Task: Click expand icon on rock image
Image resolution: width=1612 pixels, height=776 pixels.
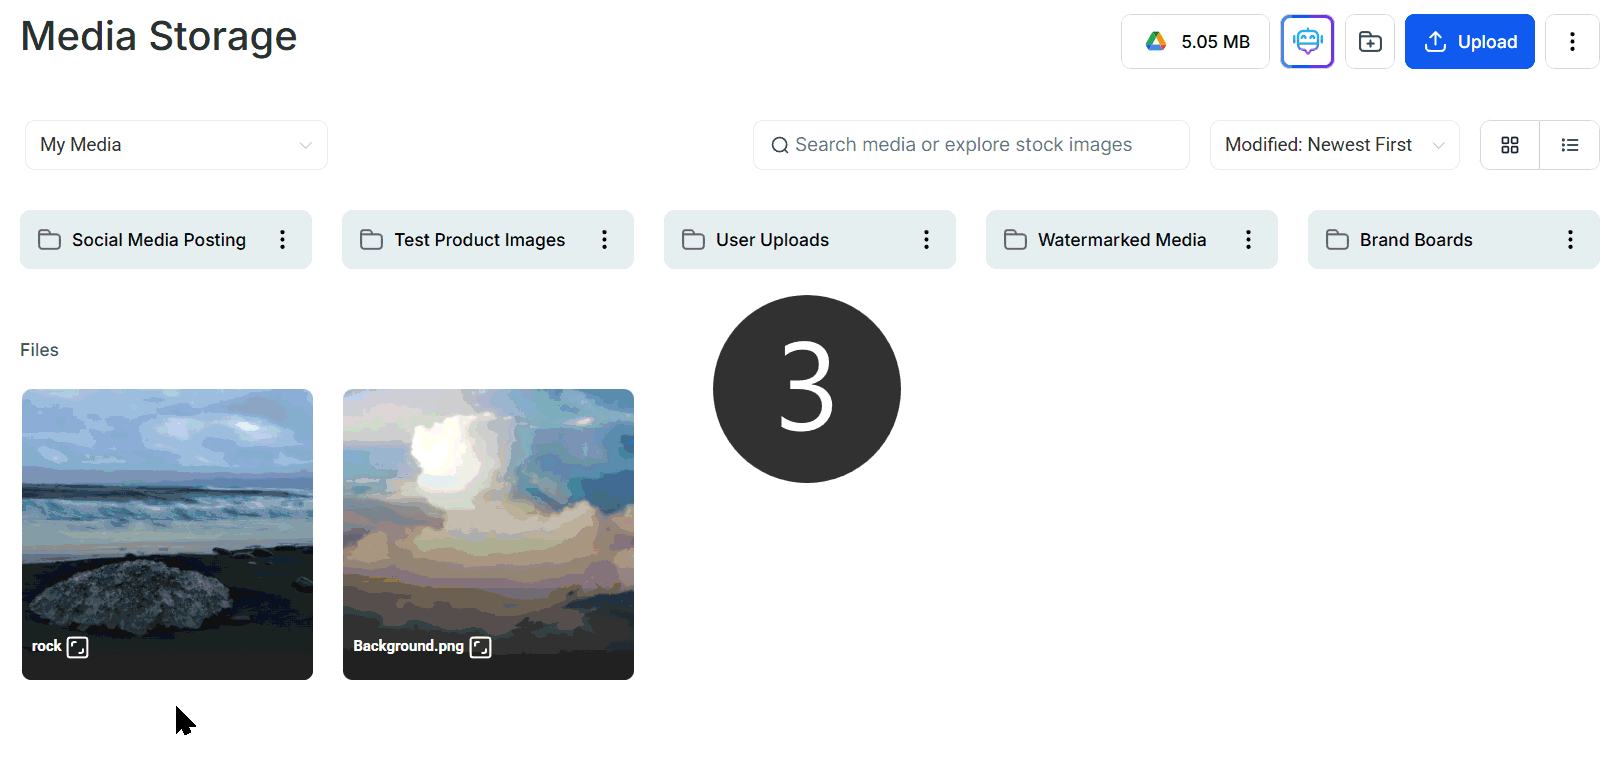Action: coord(78,647)
